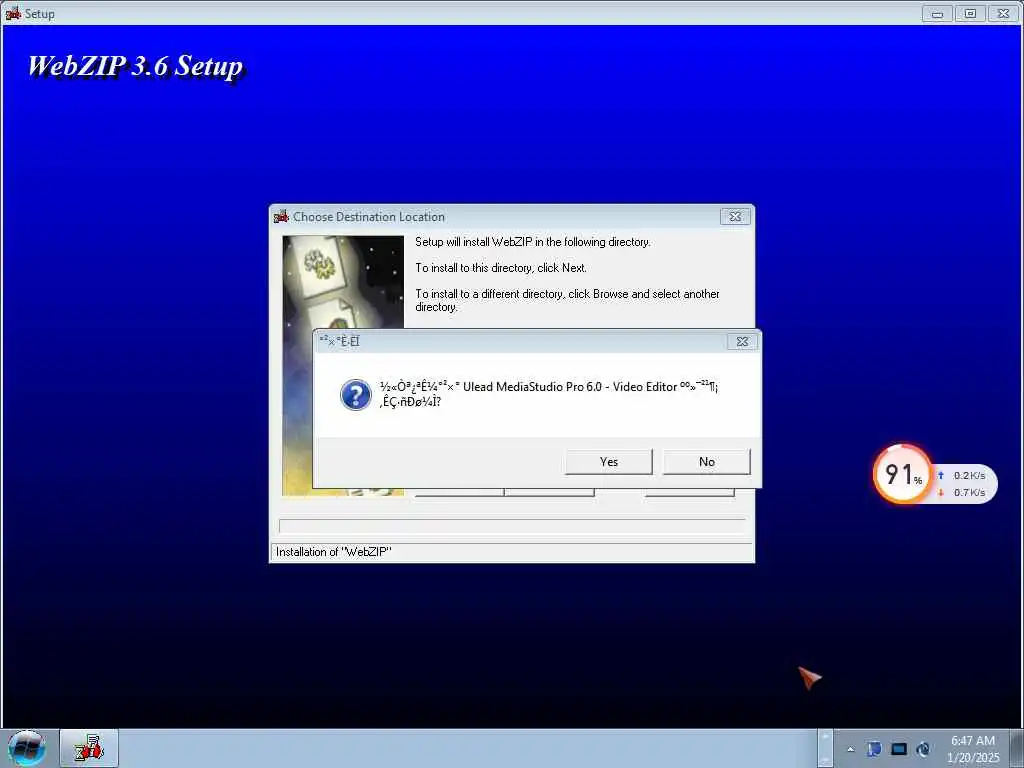Click the blue shield tray icon
This screenshot has height=768, width=1024.
pos(874,749)
